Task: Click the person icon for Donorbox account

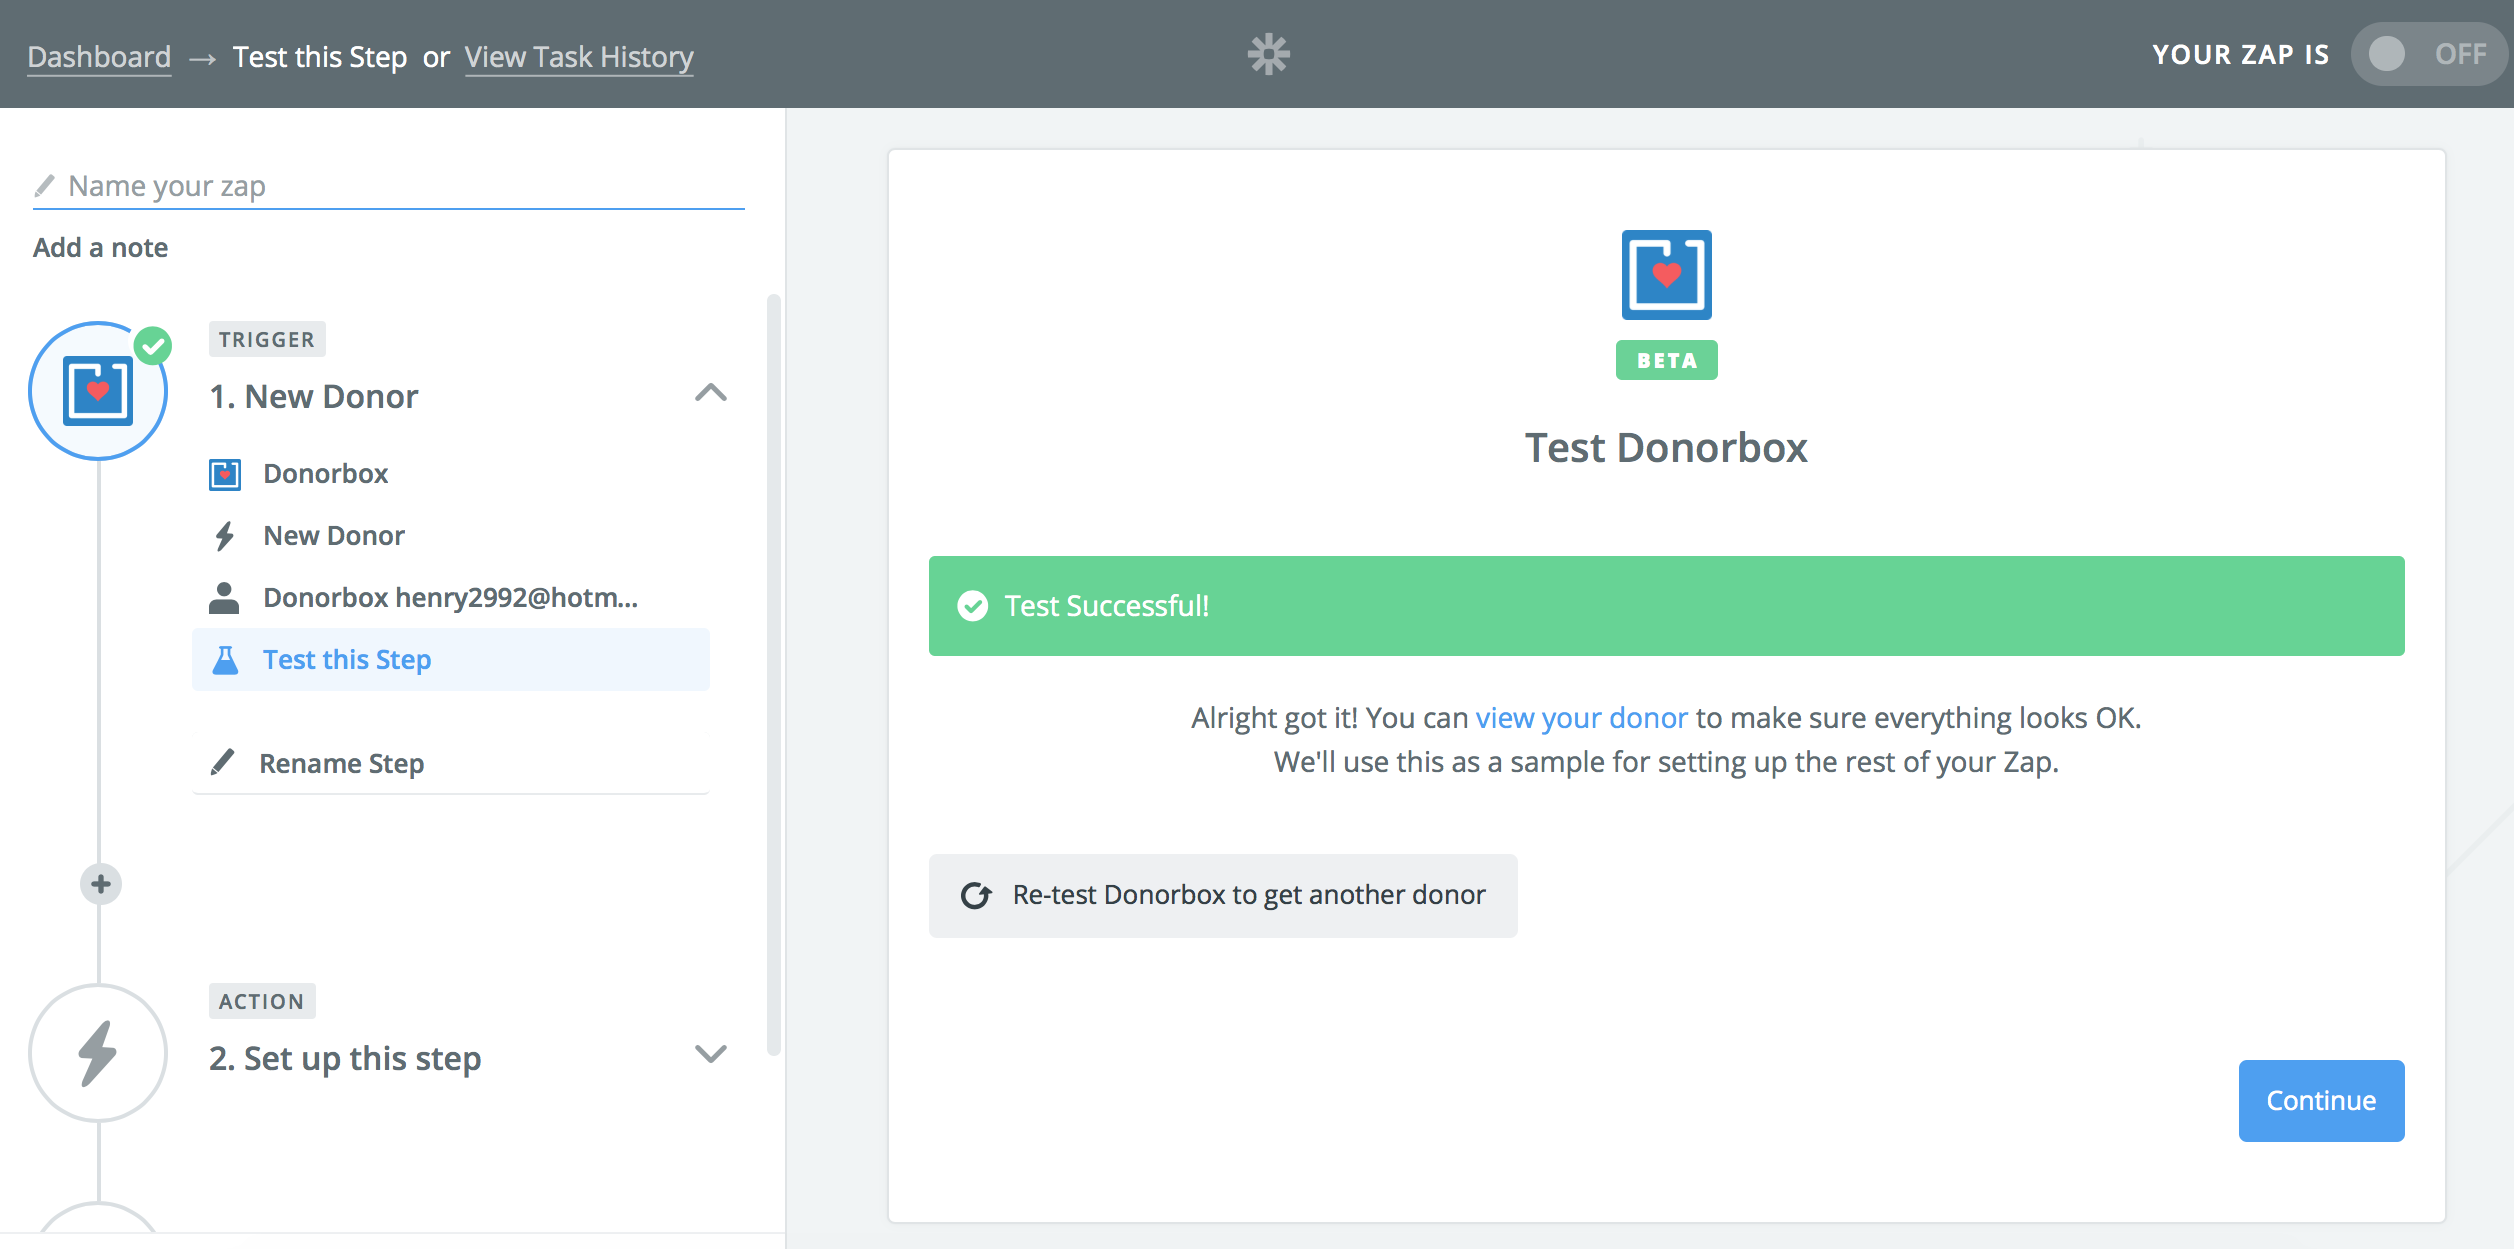Action: 224,598
